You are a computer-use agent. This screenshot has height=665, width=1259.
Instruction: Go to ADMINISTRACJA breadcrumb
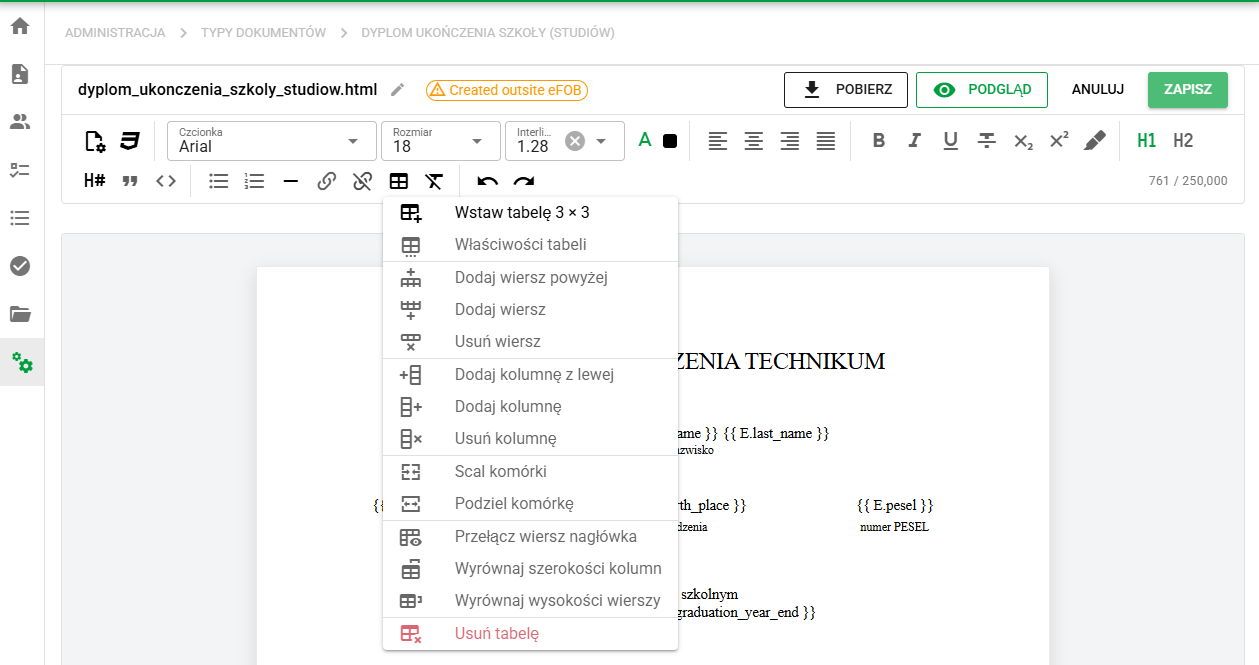(115, 33)
